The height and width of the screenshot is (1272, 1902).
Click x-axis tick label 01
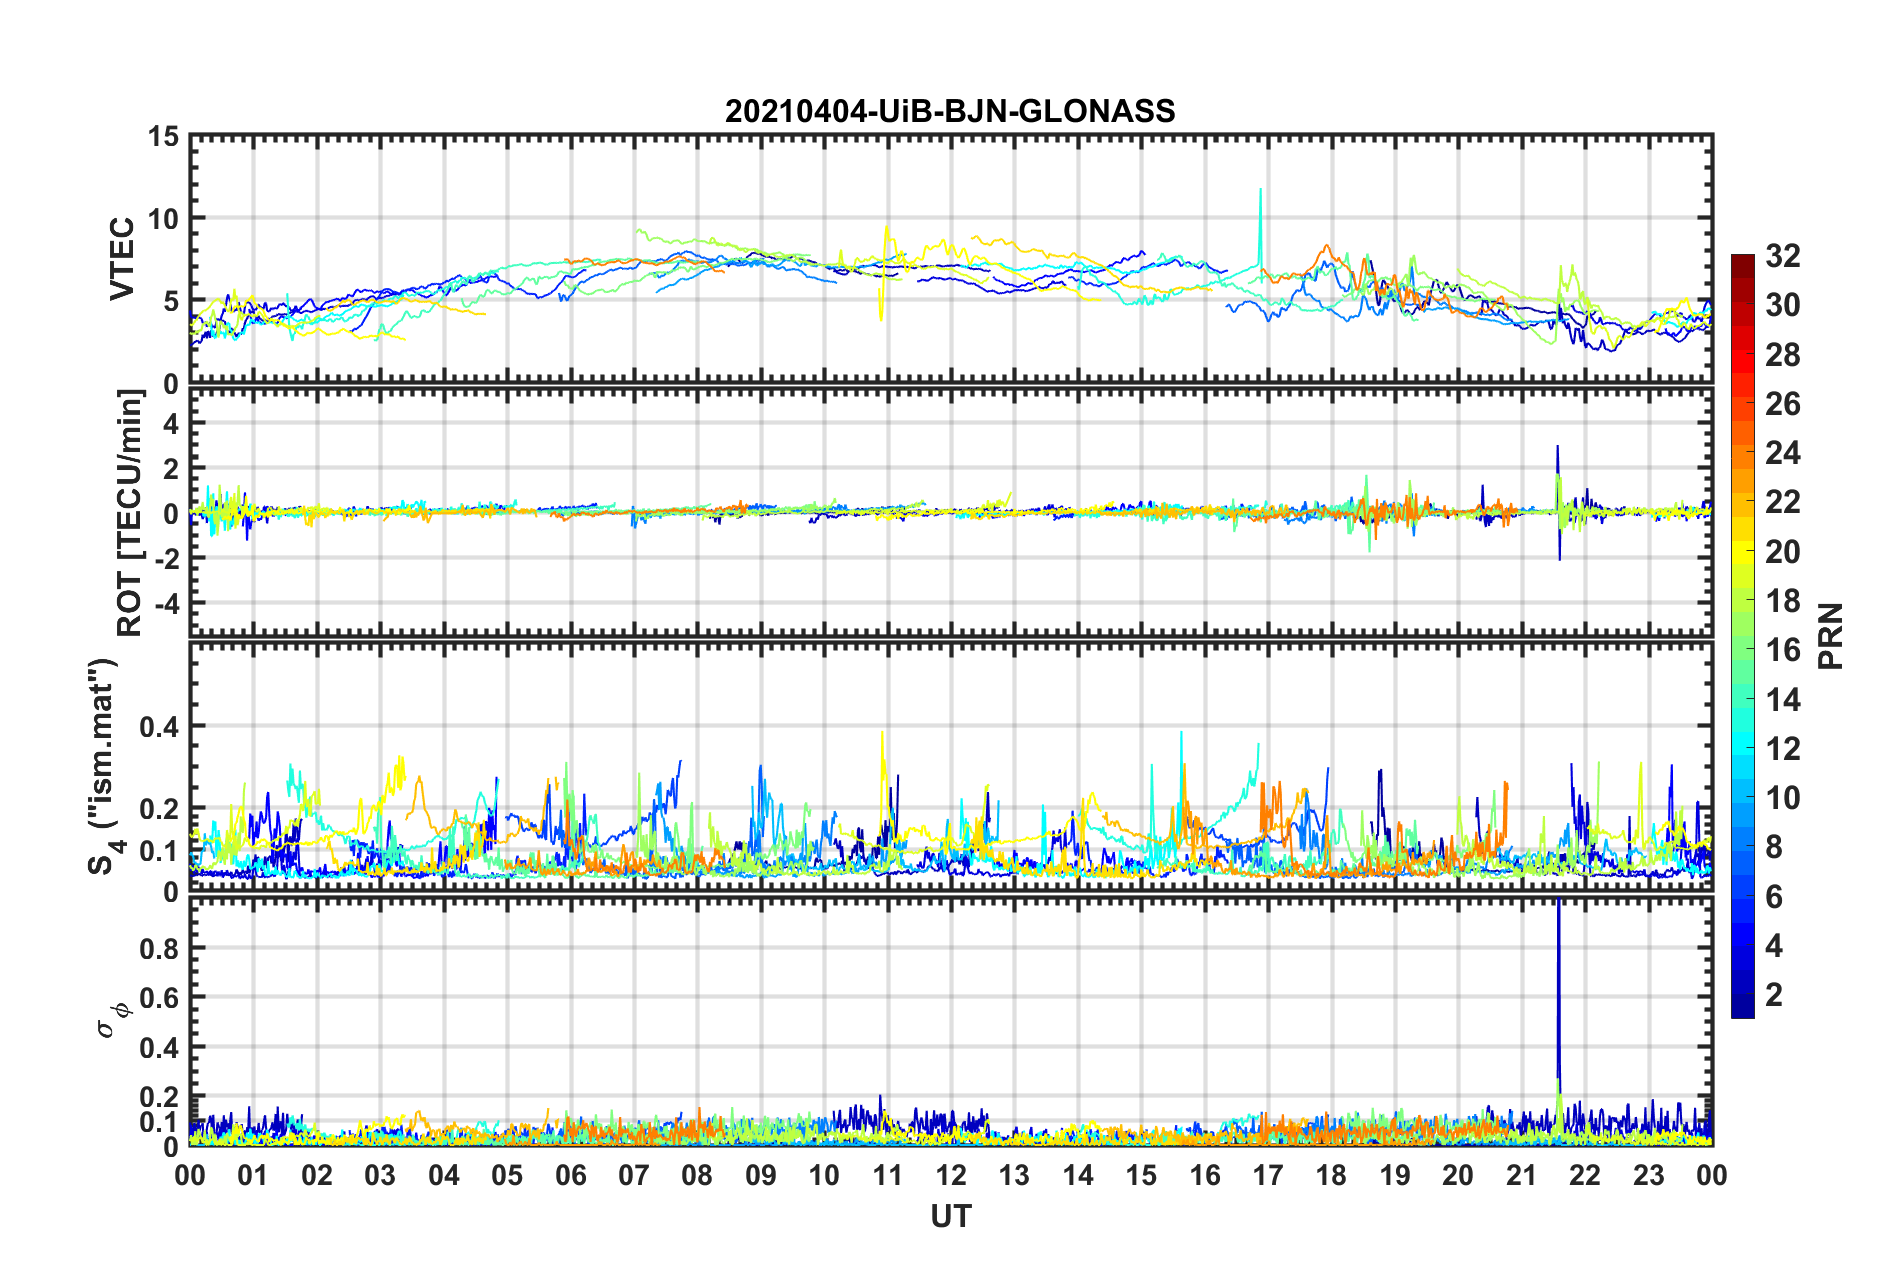pos(253,1175)
